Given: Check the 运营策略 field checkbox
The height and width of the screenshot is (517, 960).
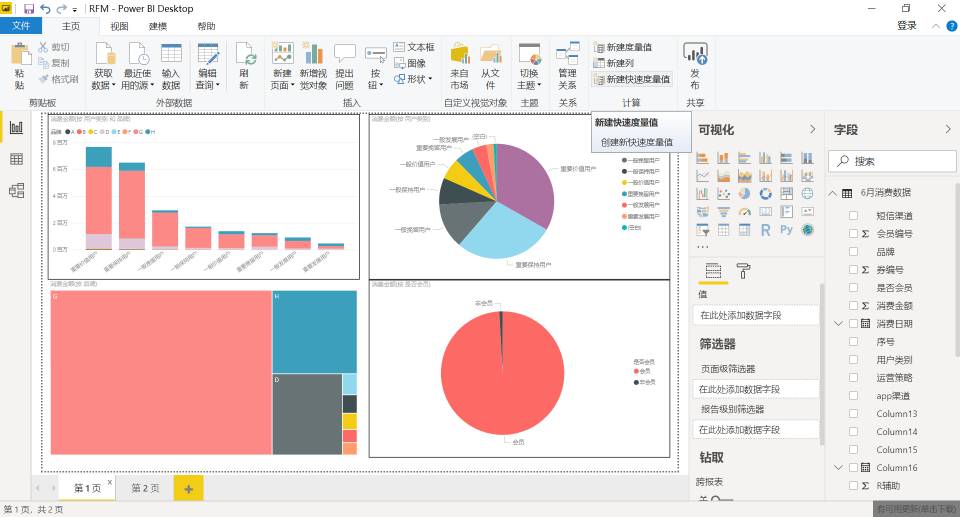Looking at the screenshot, I should [853, 377].
